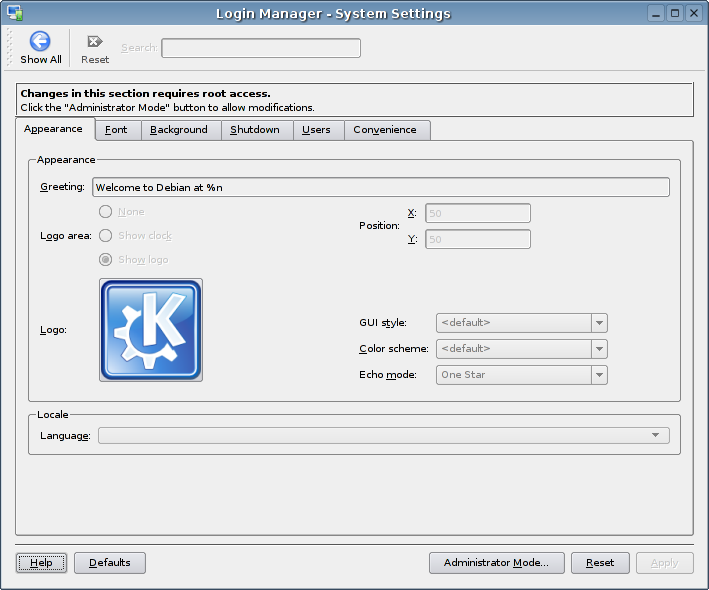This screenshot has width=709, height=590.
Task: Click the Position X input field
Action: [478, 213]
